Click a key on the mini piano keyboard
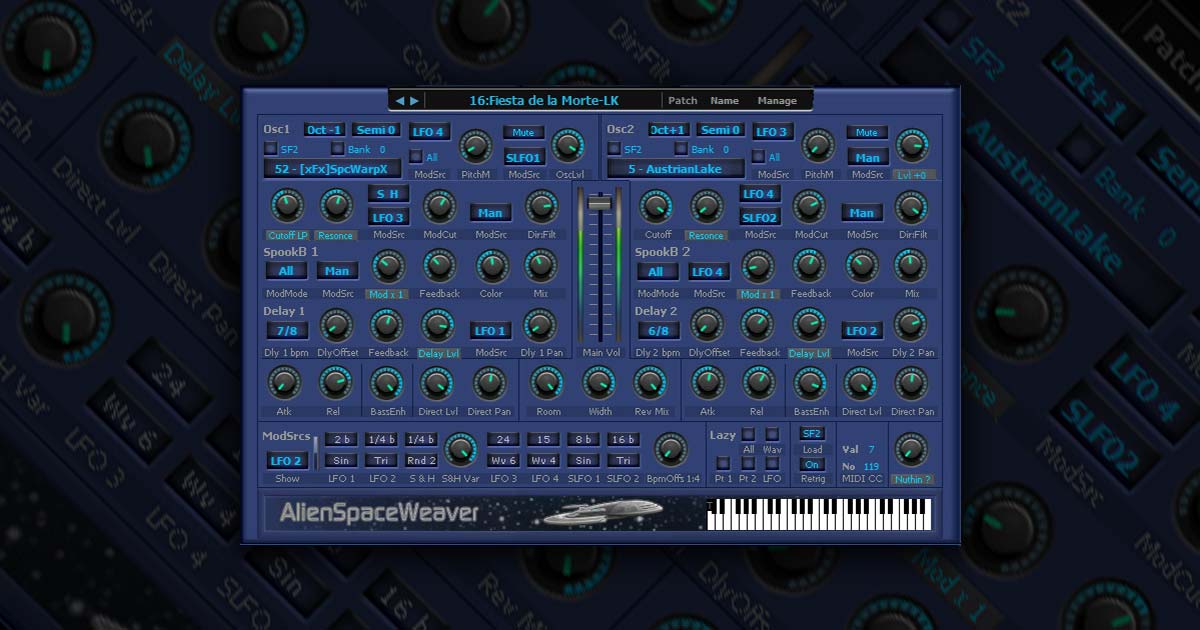Screen dimensions: 1200x630 click(819, 514)
